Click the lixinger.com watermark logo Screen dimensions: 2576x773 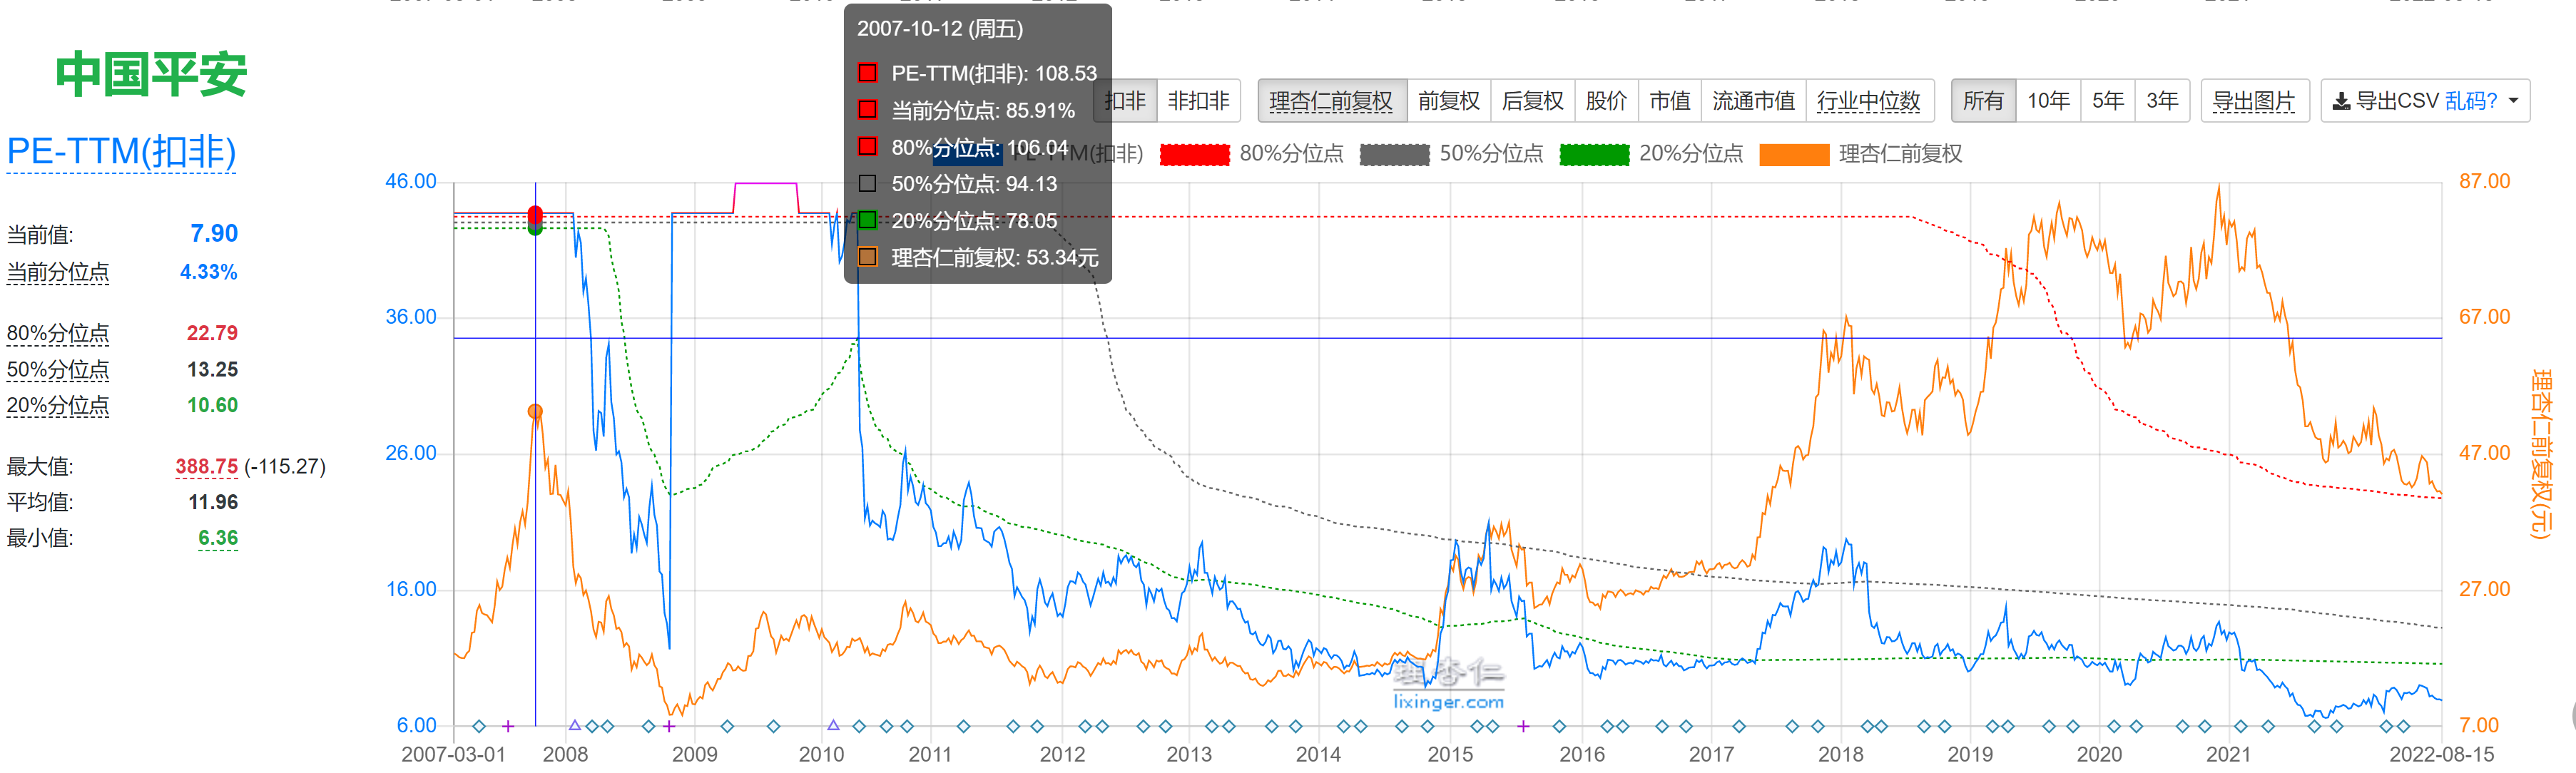tap(1448, 685)
